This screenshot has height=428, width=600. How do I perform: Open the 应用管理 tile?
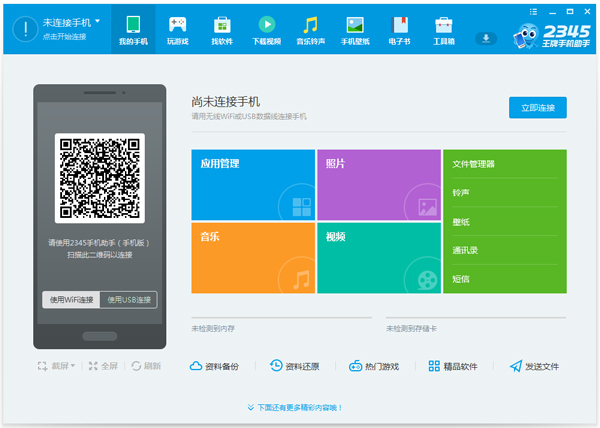click(x=253, y=185)
